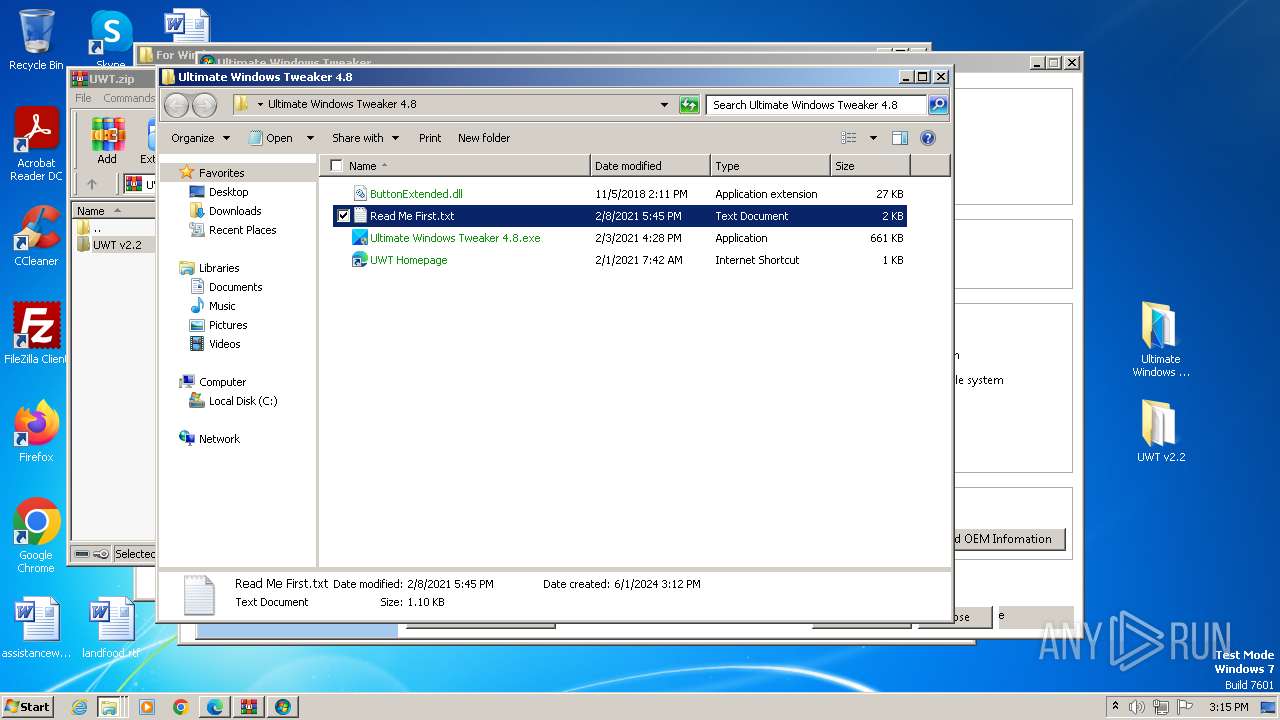The width and height of the screenshot is (1280, 720).
Task: Sort by Name column header
Action: click(457, 166)
